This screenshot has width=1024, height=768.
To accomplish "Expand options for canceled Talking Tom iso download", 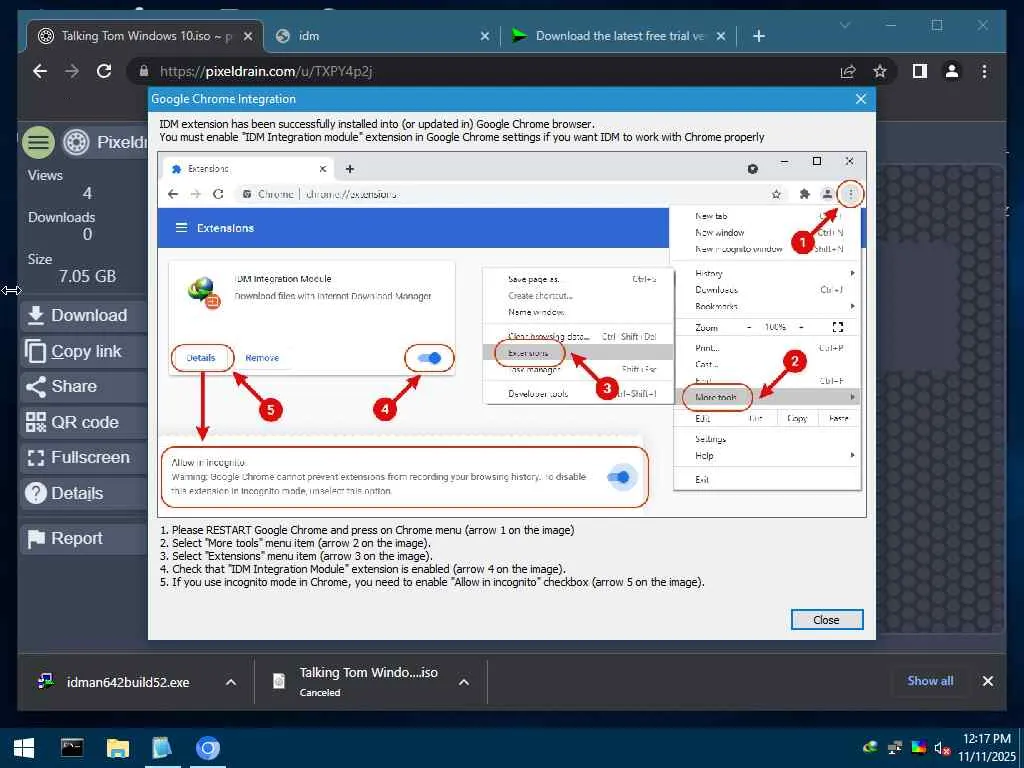I will (464, 682).
